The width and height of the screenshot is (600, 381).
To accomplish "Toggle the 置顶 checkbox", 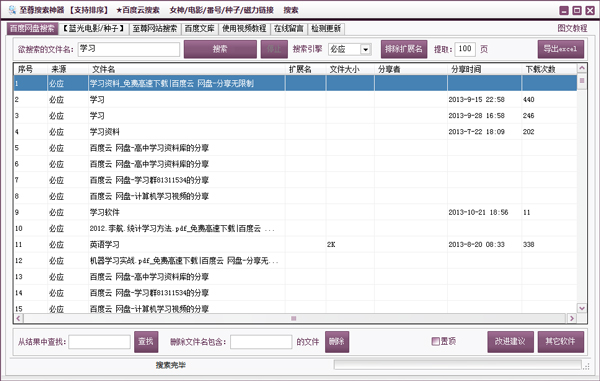I will 435,341.
